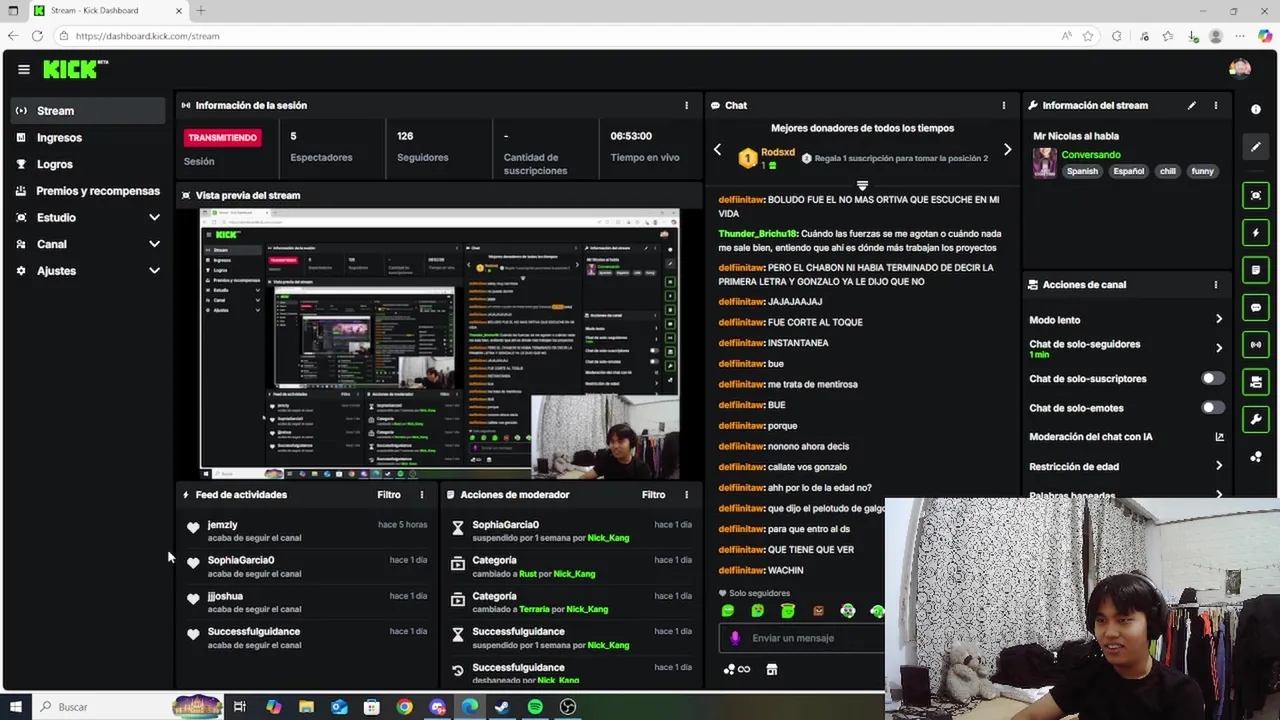
Task: Select Stream in the left sidebar
Action: [88, 111]
